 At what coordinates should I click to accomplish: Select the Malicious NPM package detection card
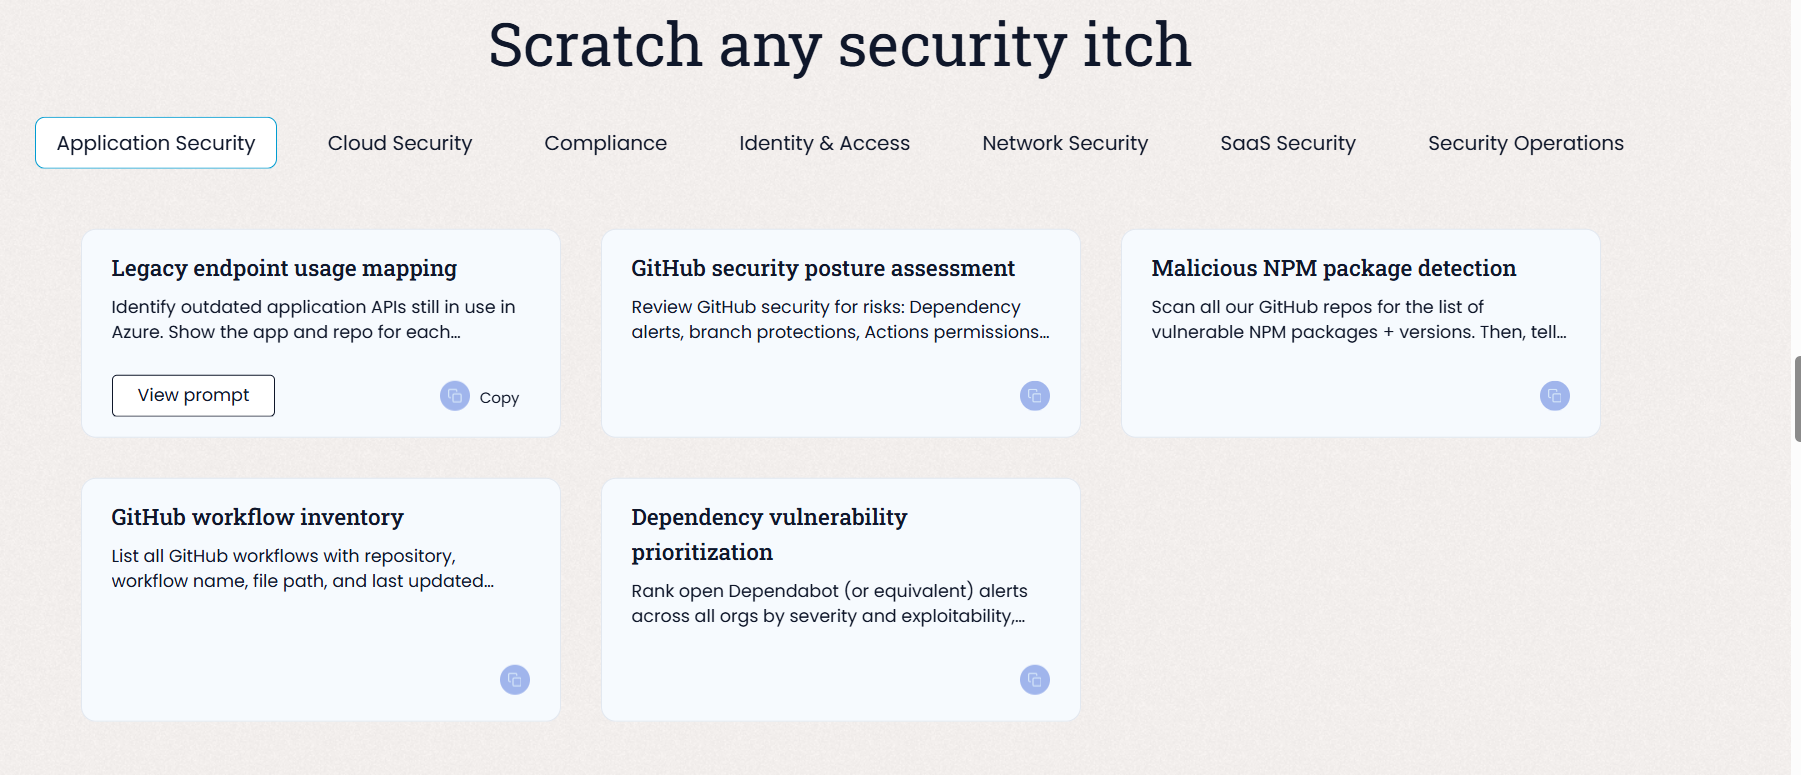point(1333,268)
